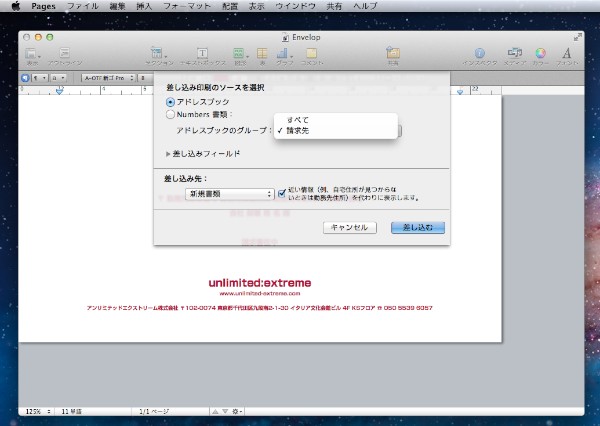Expand the 差し込みフィールド disclosure triangle

(x=168, y=154)
